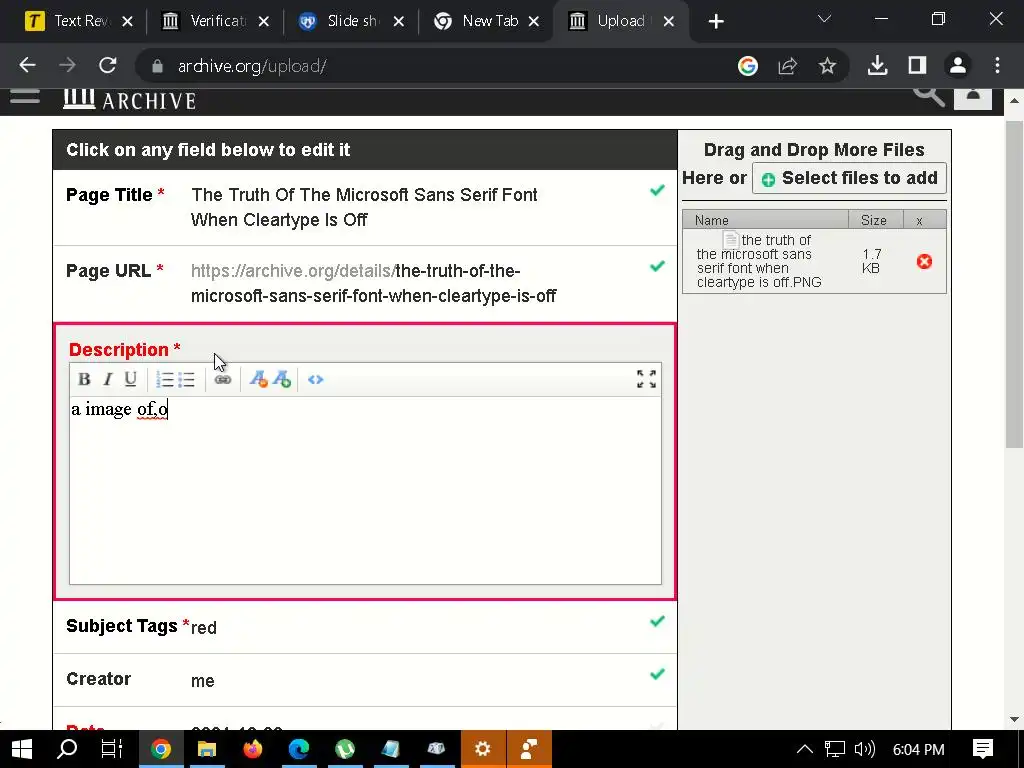Click the address bar URL
The width and height of the screenshot is (1024, 768).
[x=252, y=66]
